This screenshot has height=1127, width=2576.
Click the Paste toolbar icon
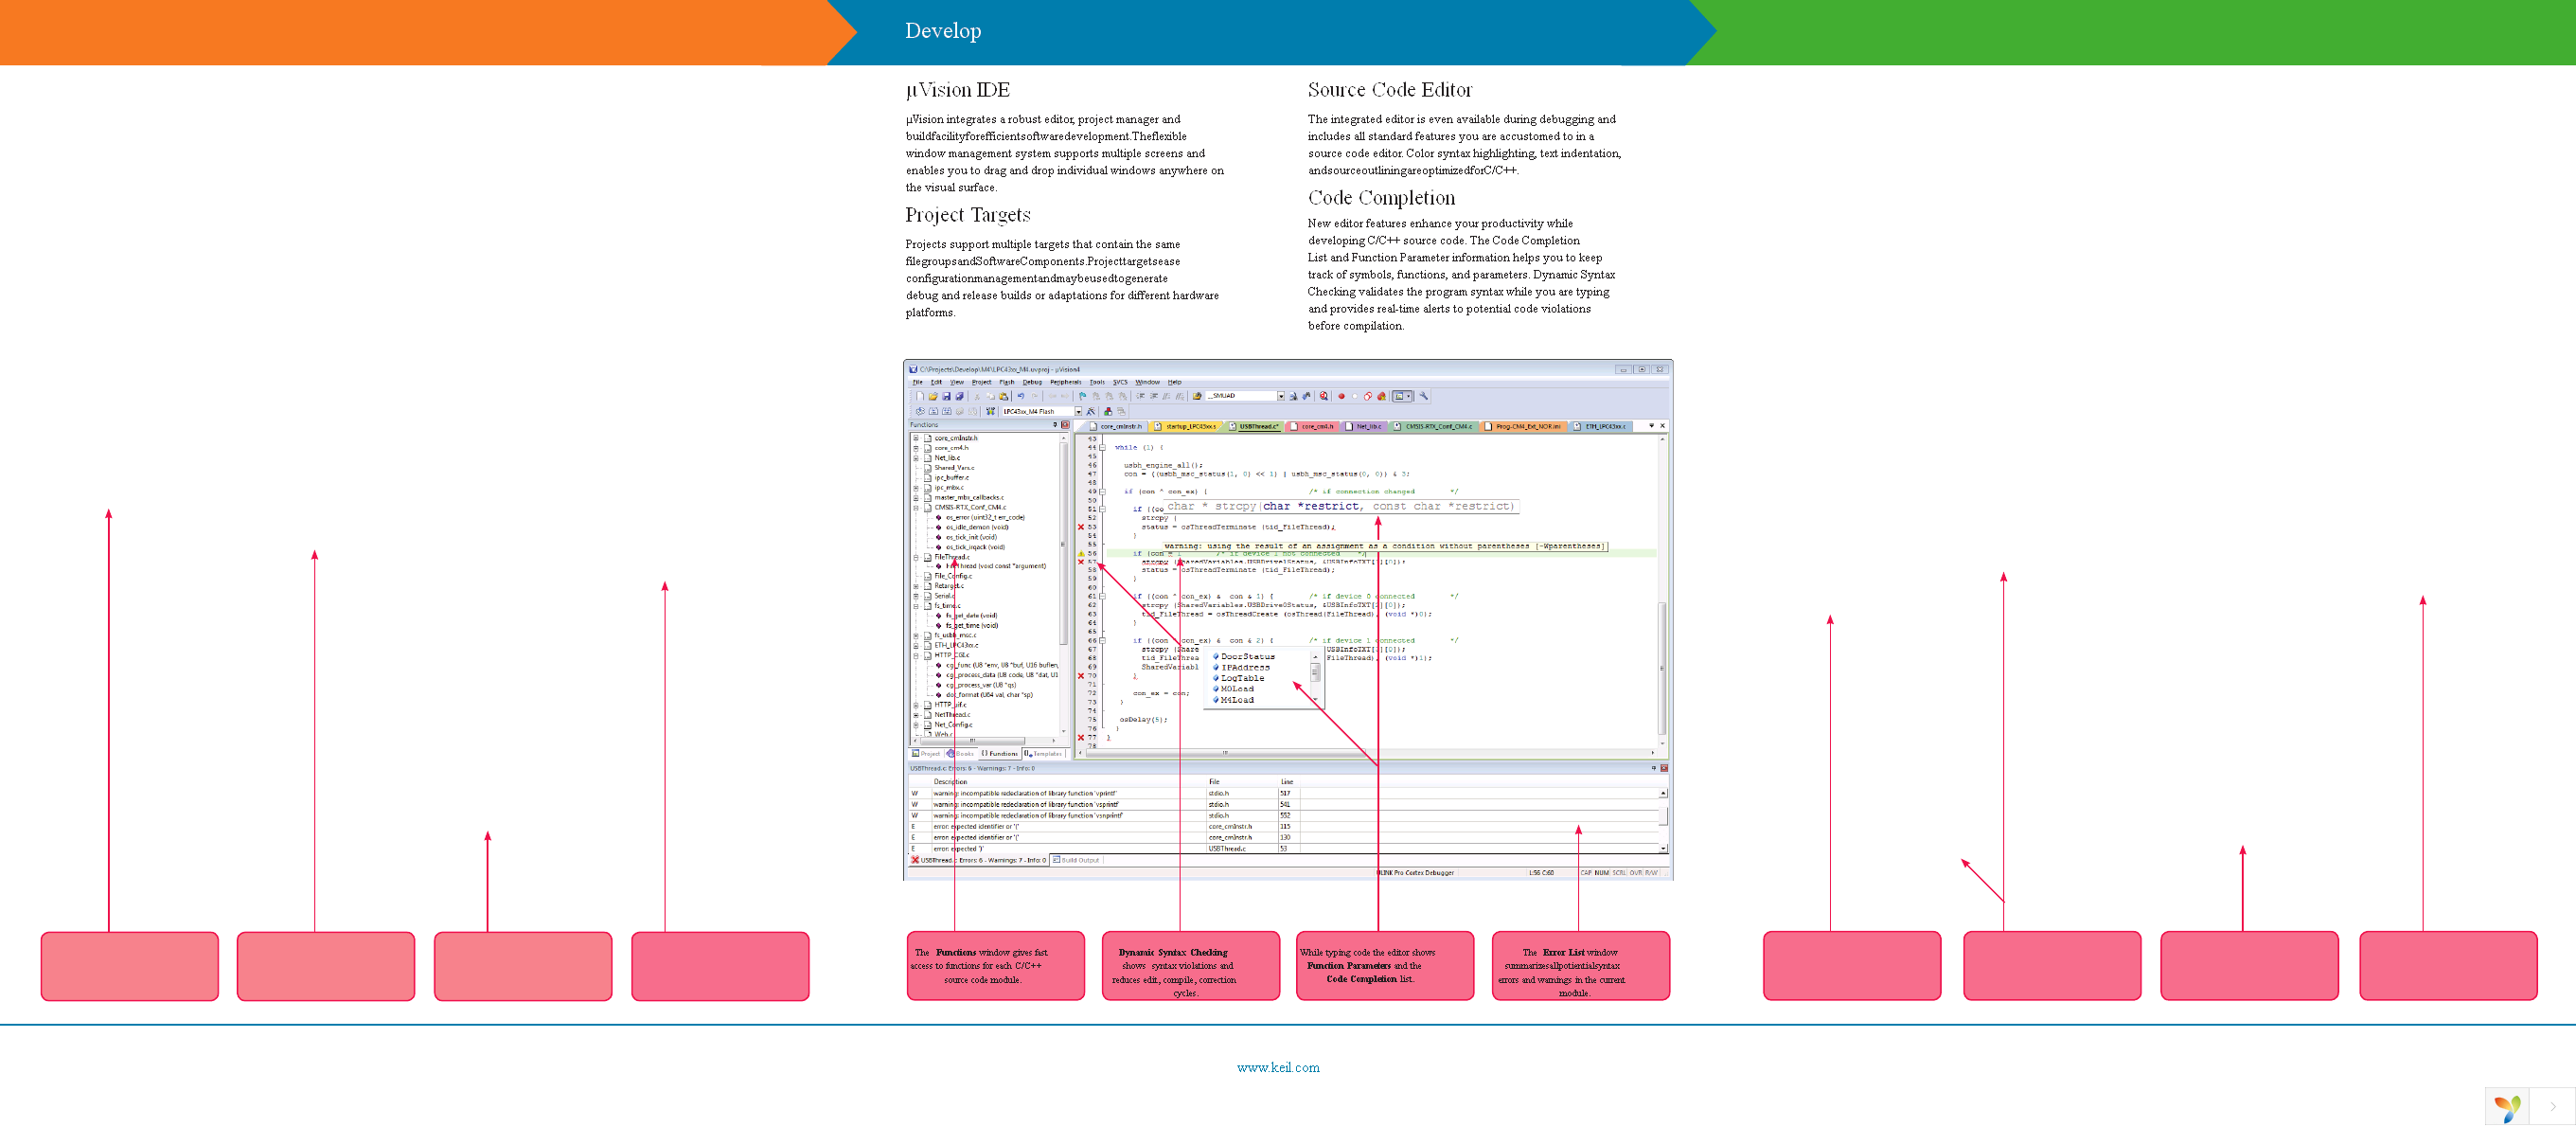tap(1004, 397)
